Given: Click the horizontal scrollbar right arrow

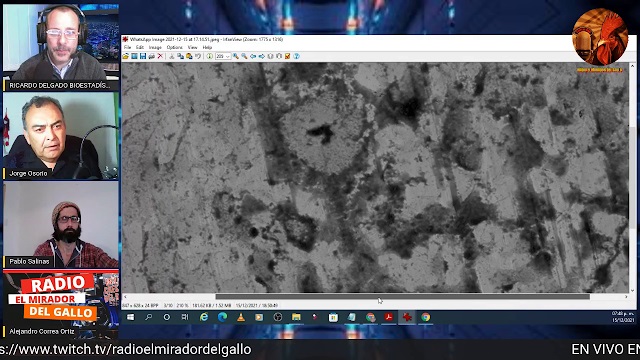Looking at the screenshot, I should point(627,297).
